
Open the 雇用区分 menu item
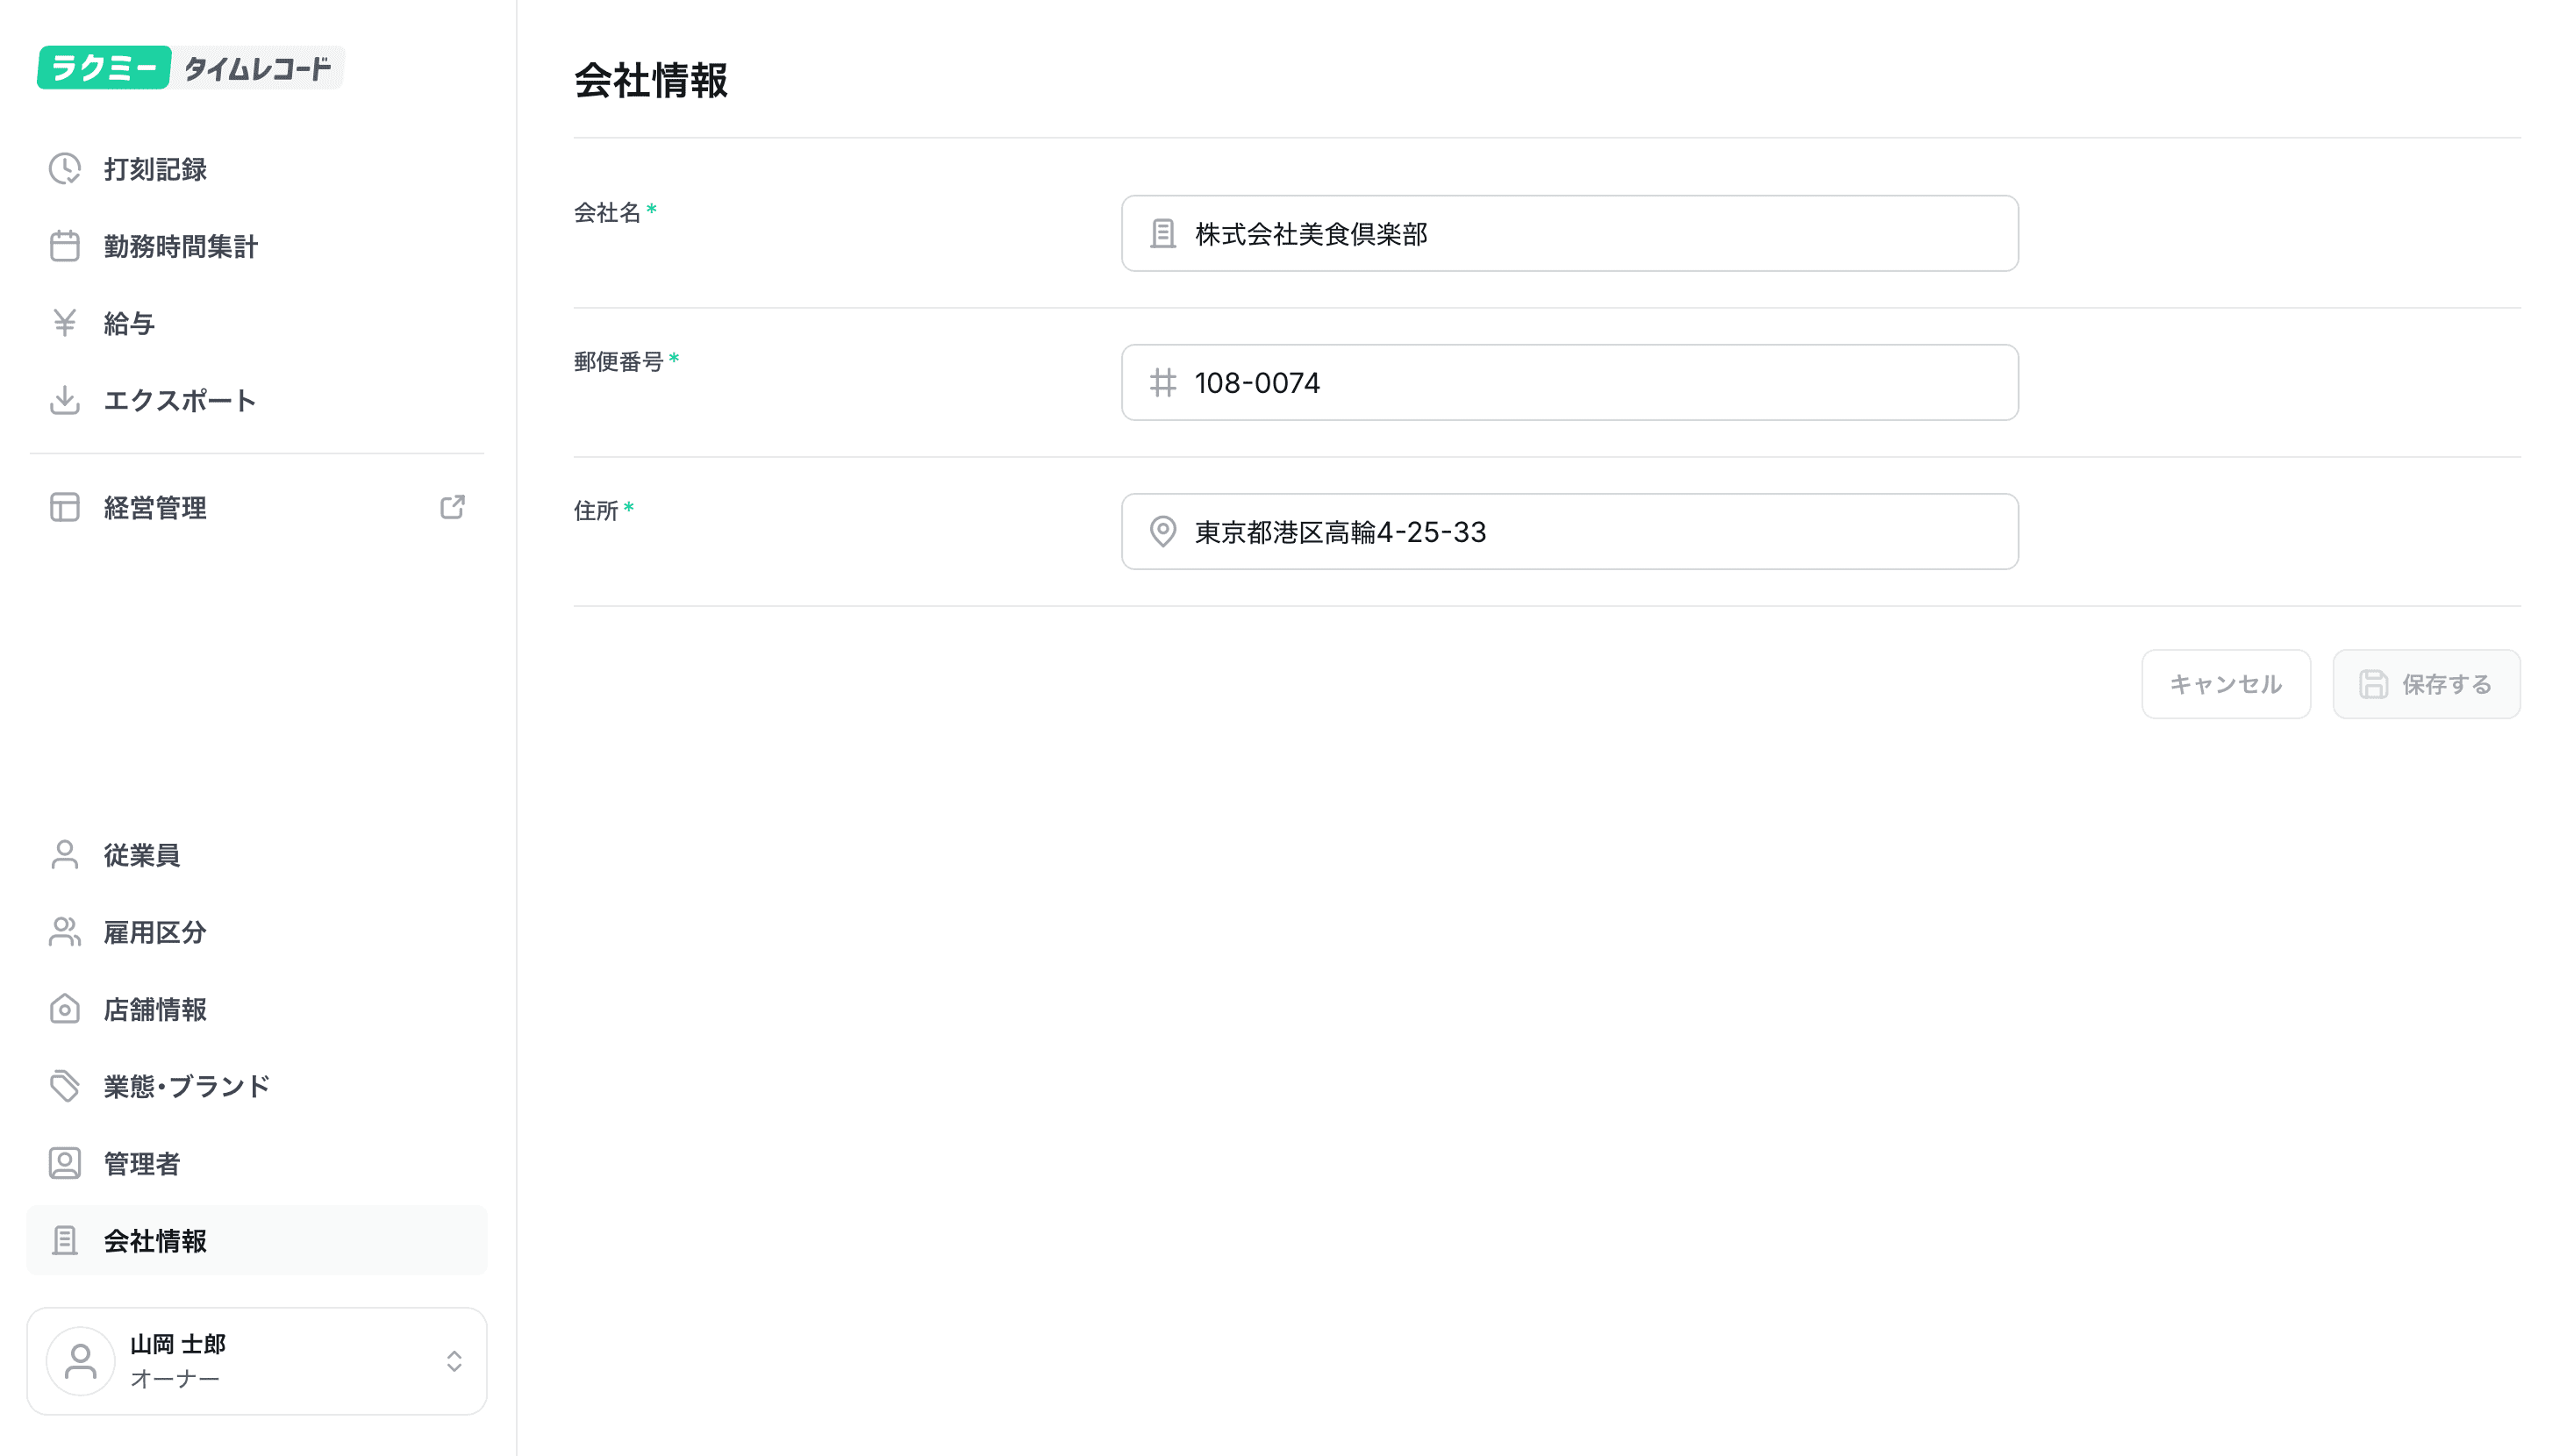[x=155, y=932]
